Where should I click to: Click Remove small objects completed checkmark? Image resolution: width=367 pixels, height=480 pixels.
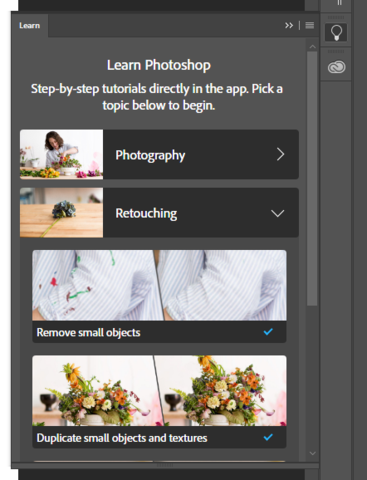pos(268,332)
